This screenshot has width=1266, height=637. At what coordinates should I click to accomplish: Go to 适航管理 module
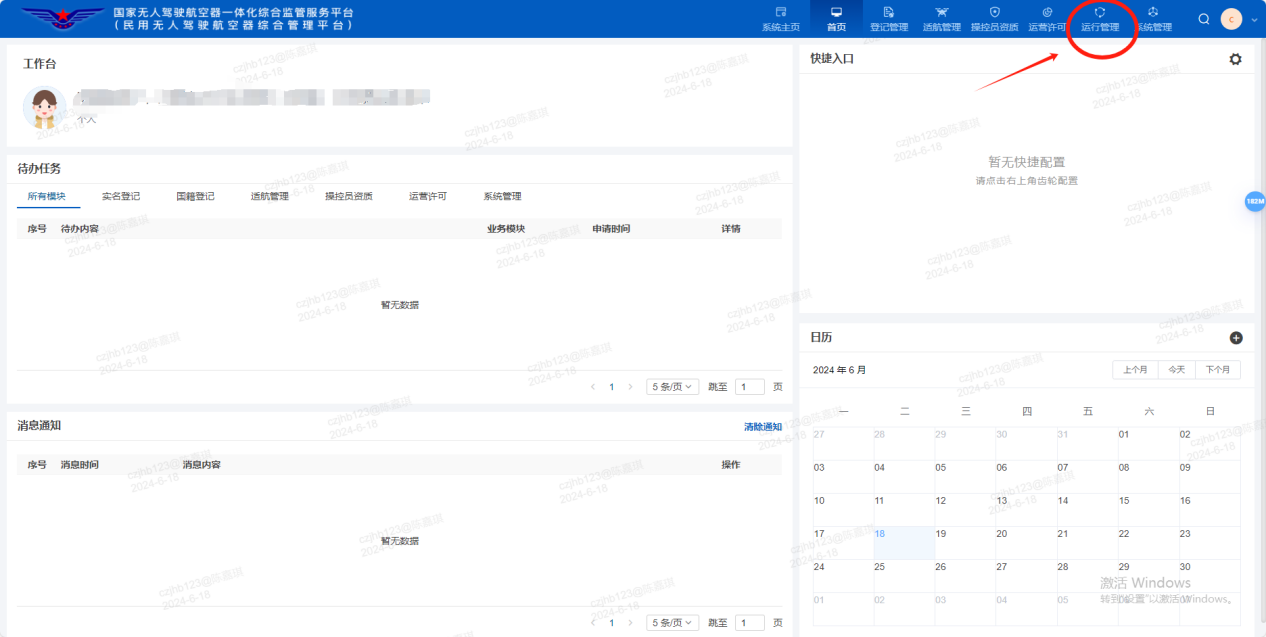[x=941, y=19]
